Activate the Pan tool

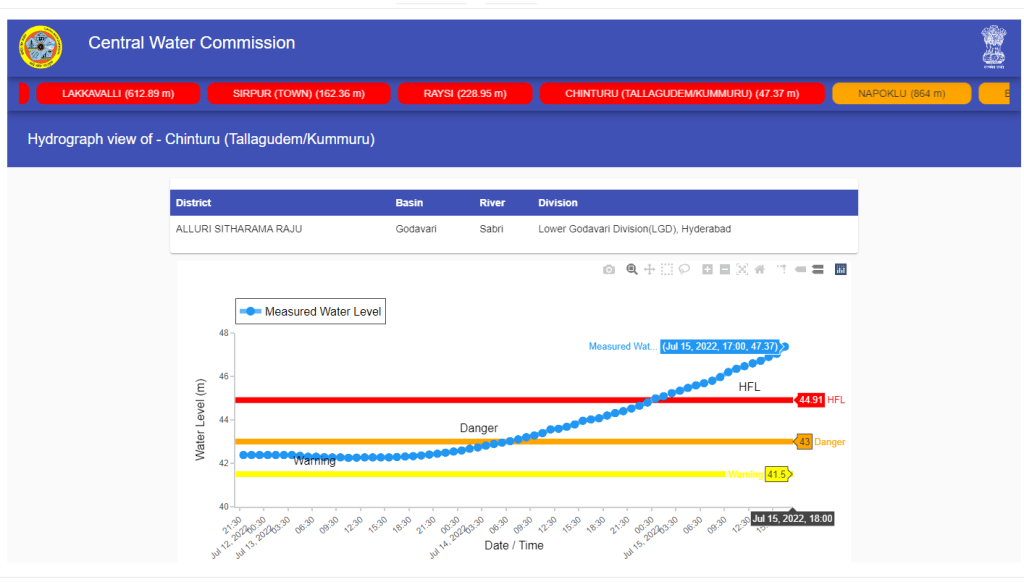(x=649, y=269)
